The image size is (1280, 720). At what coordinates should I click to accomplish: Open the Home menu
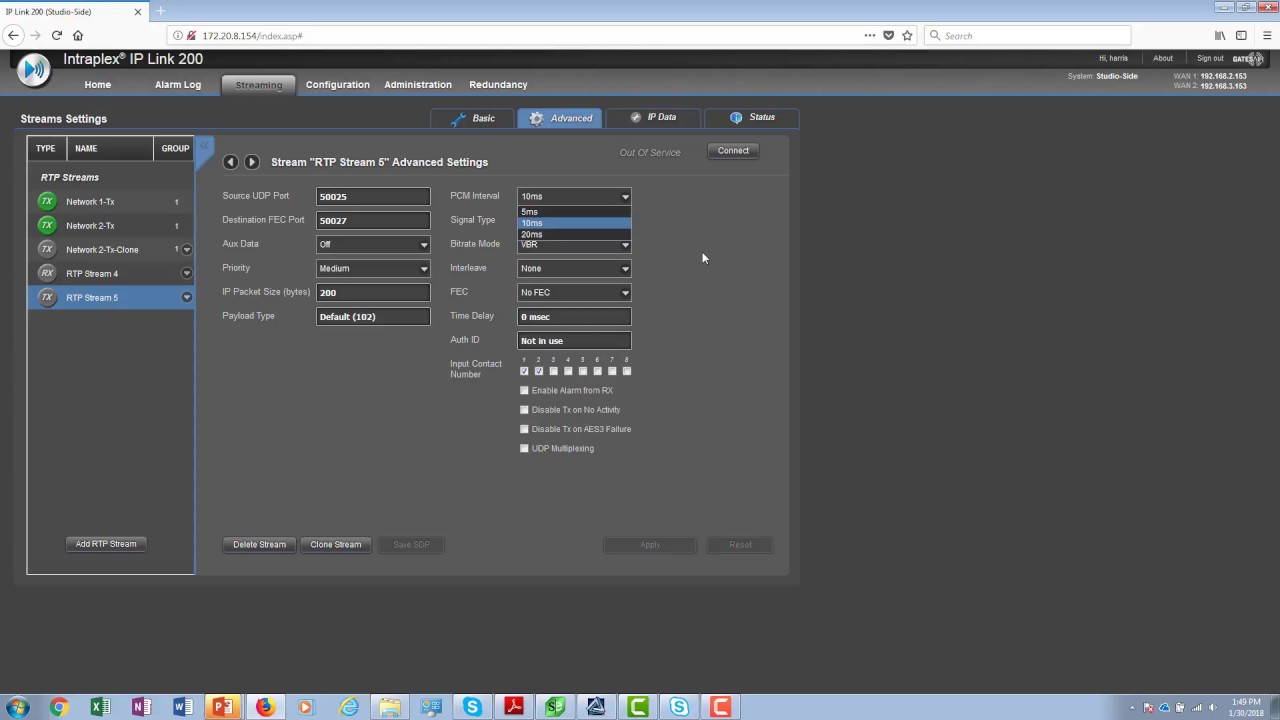click(98, 85)
